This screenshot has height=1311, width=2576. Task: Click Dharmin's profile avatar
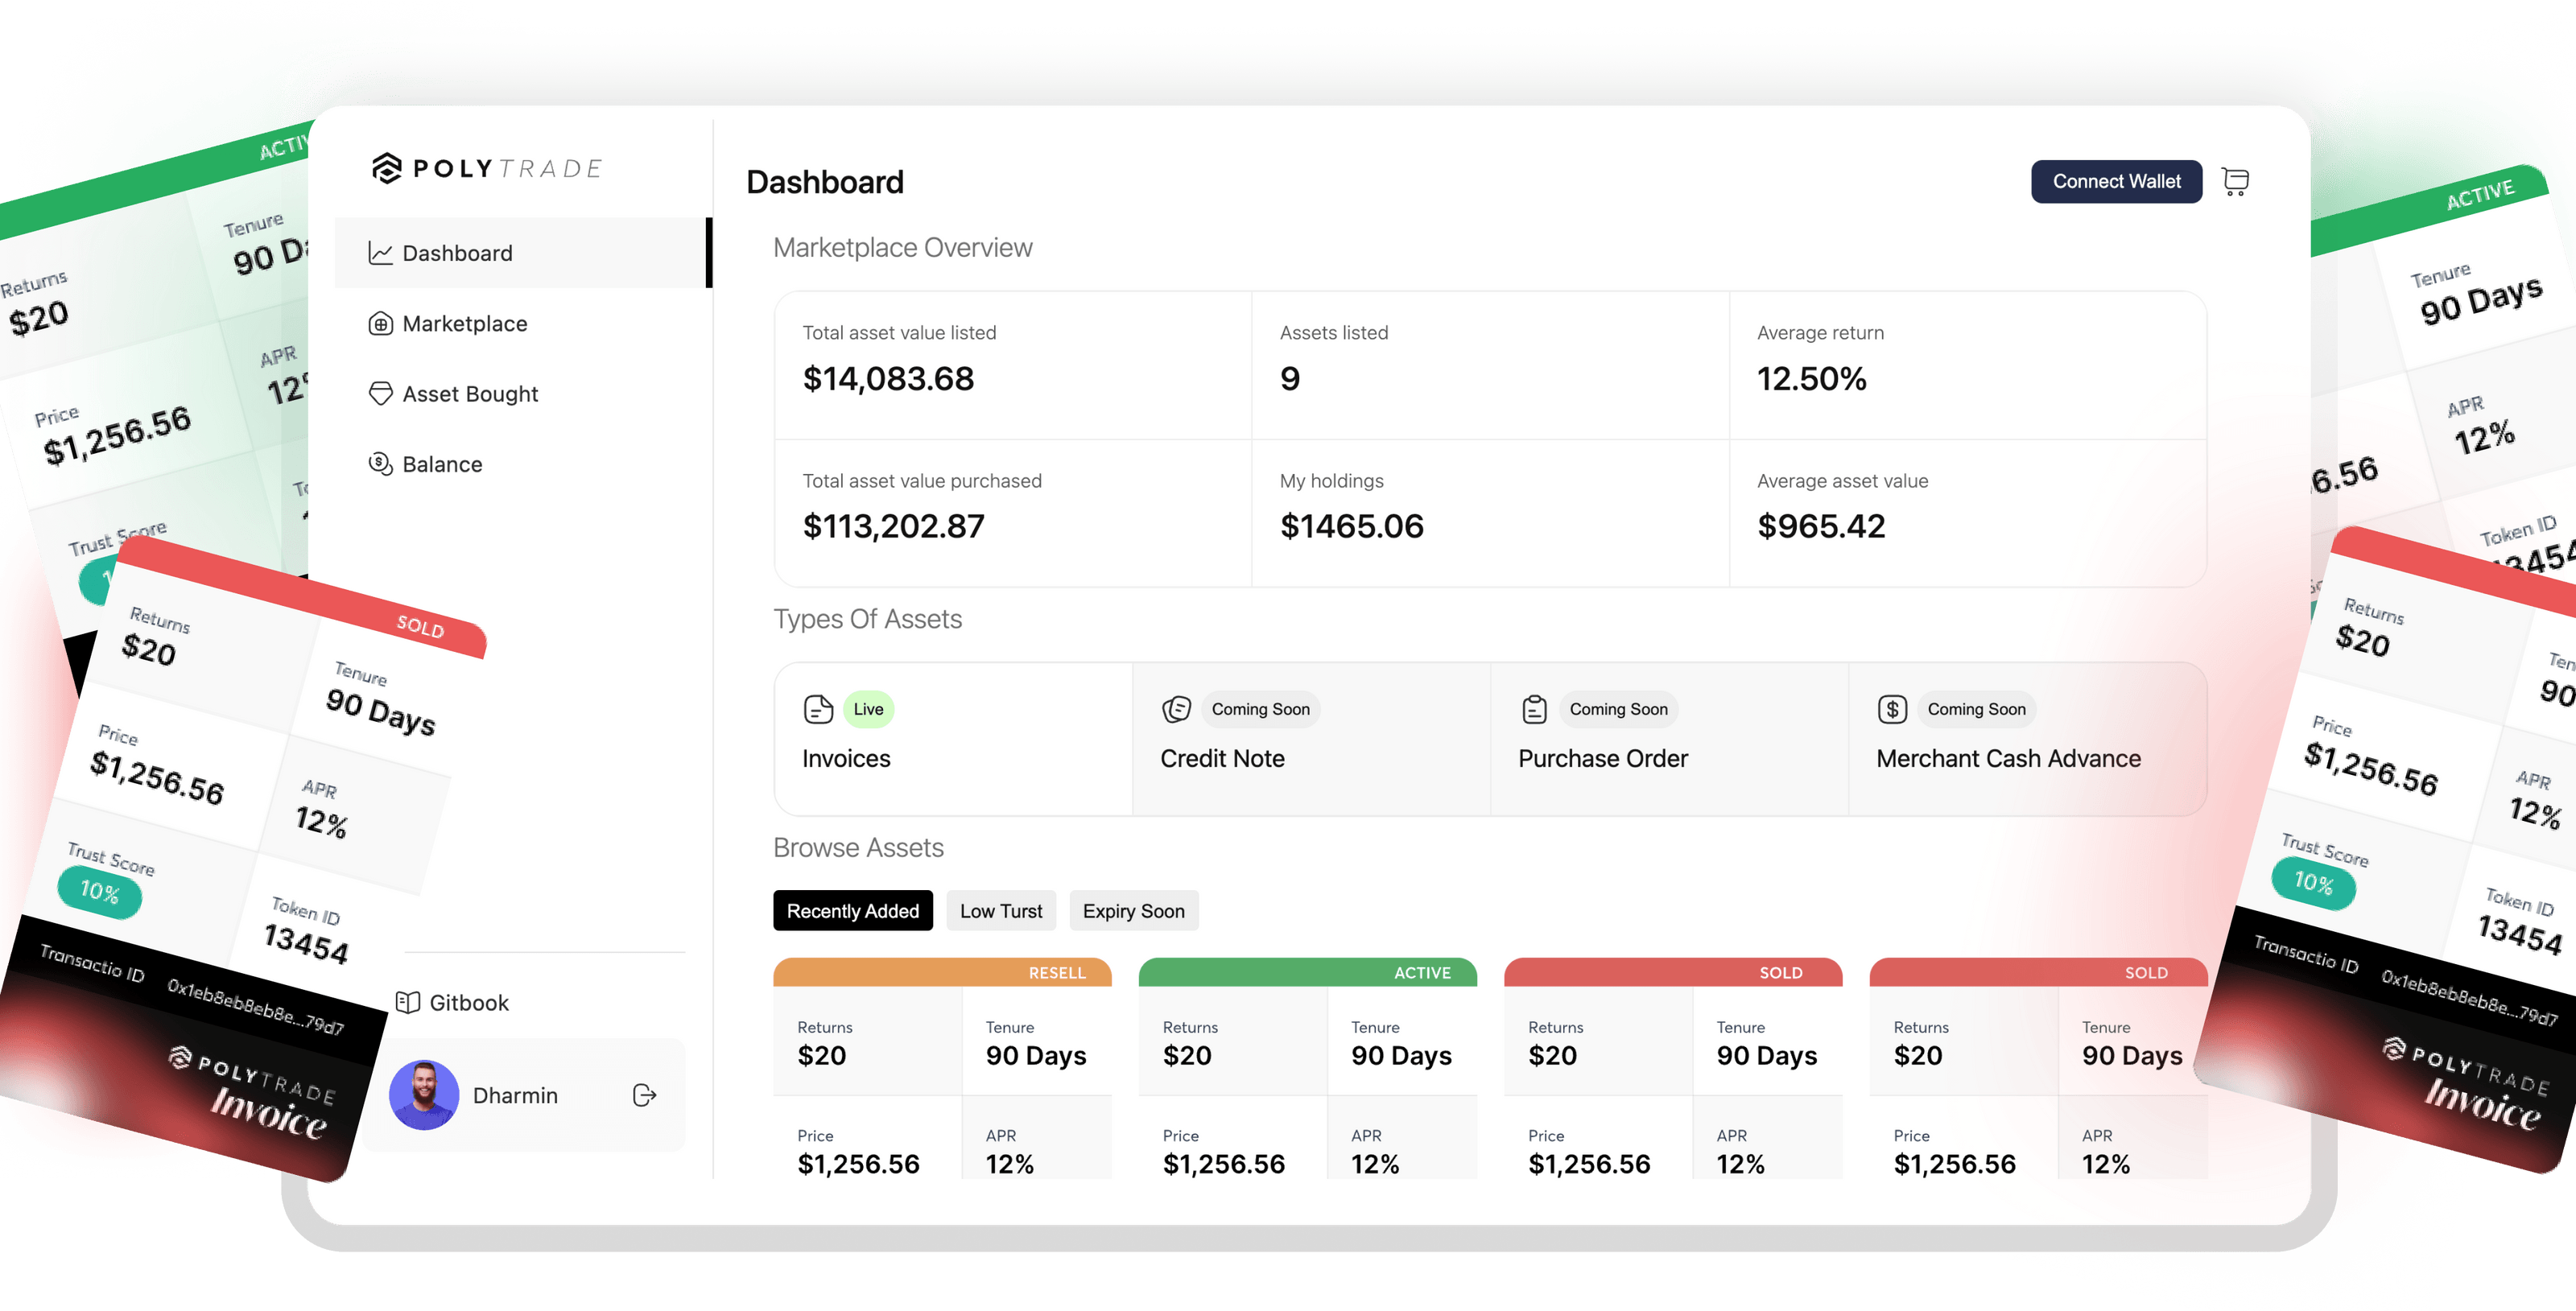(423, 1095)
